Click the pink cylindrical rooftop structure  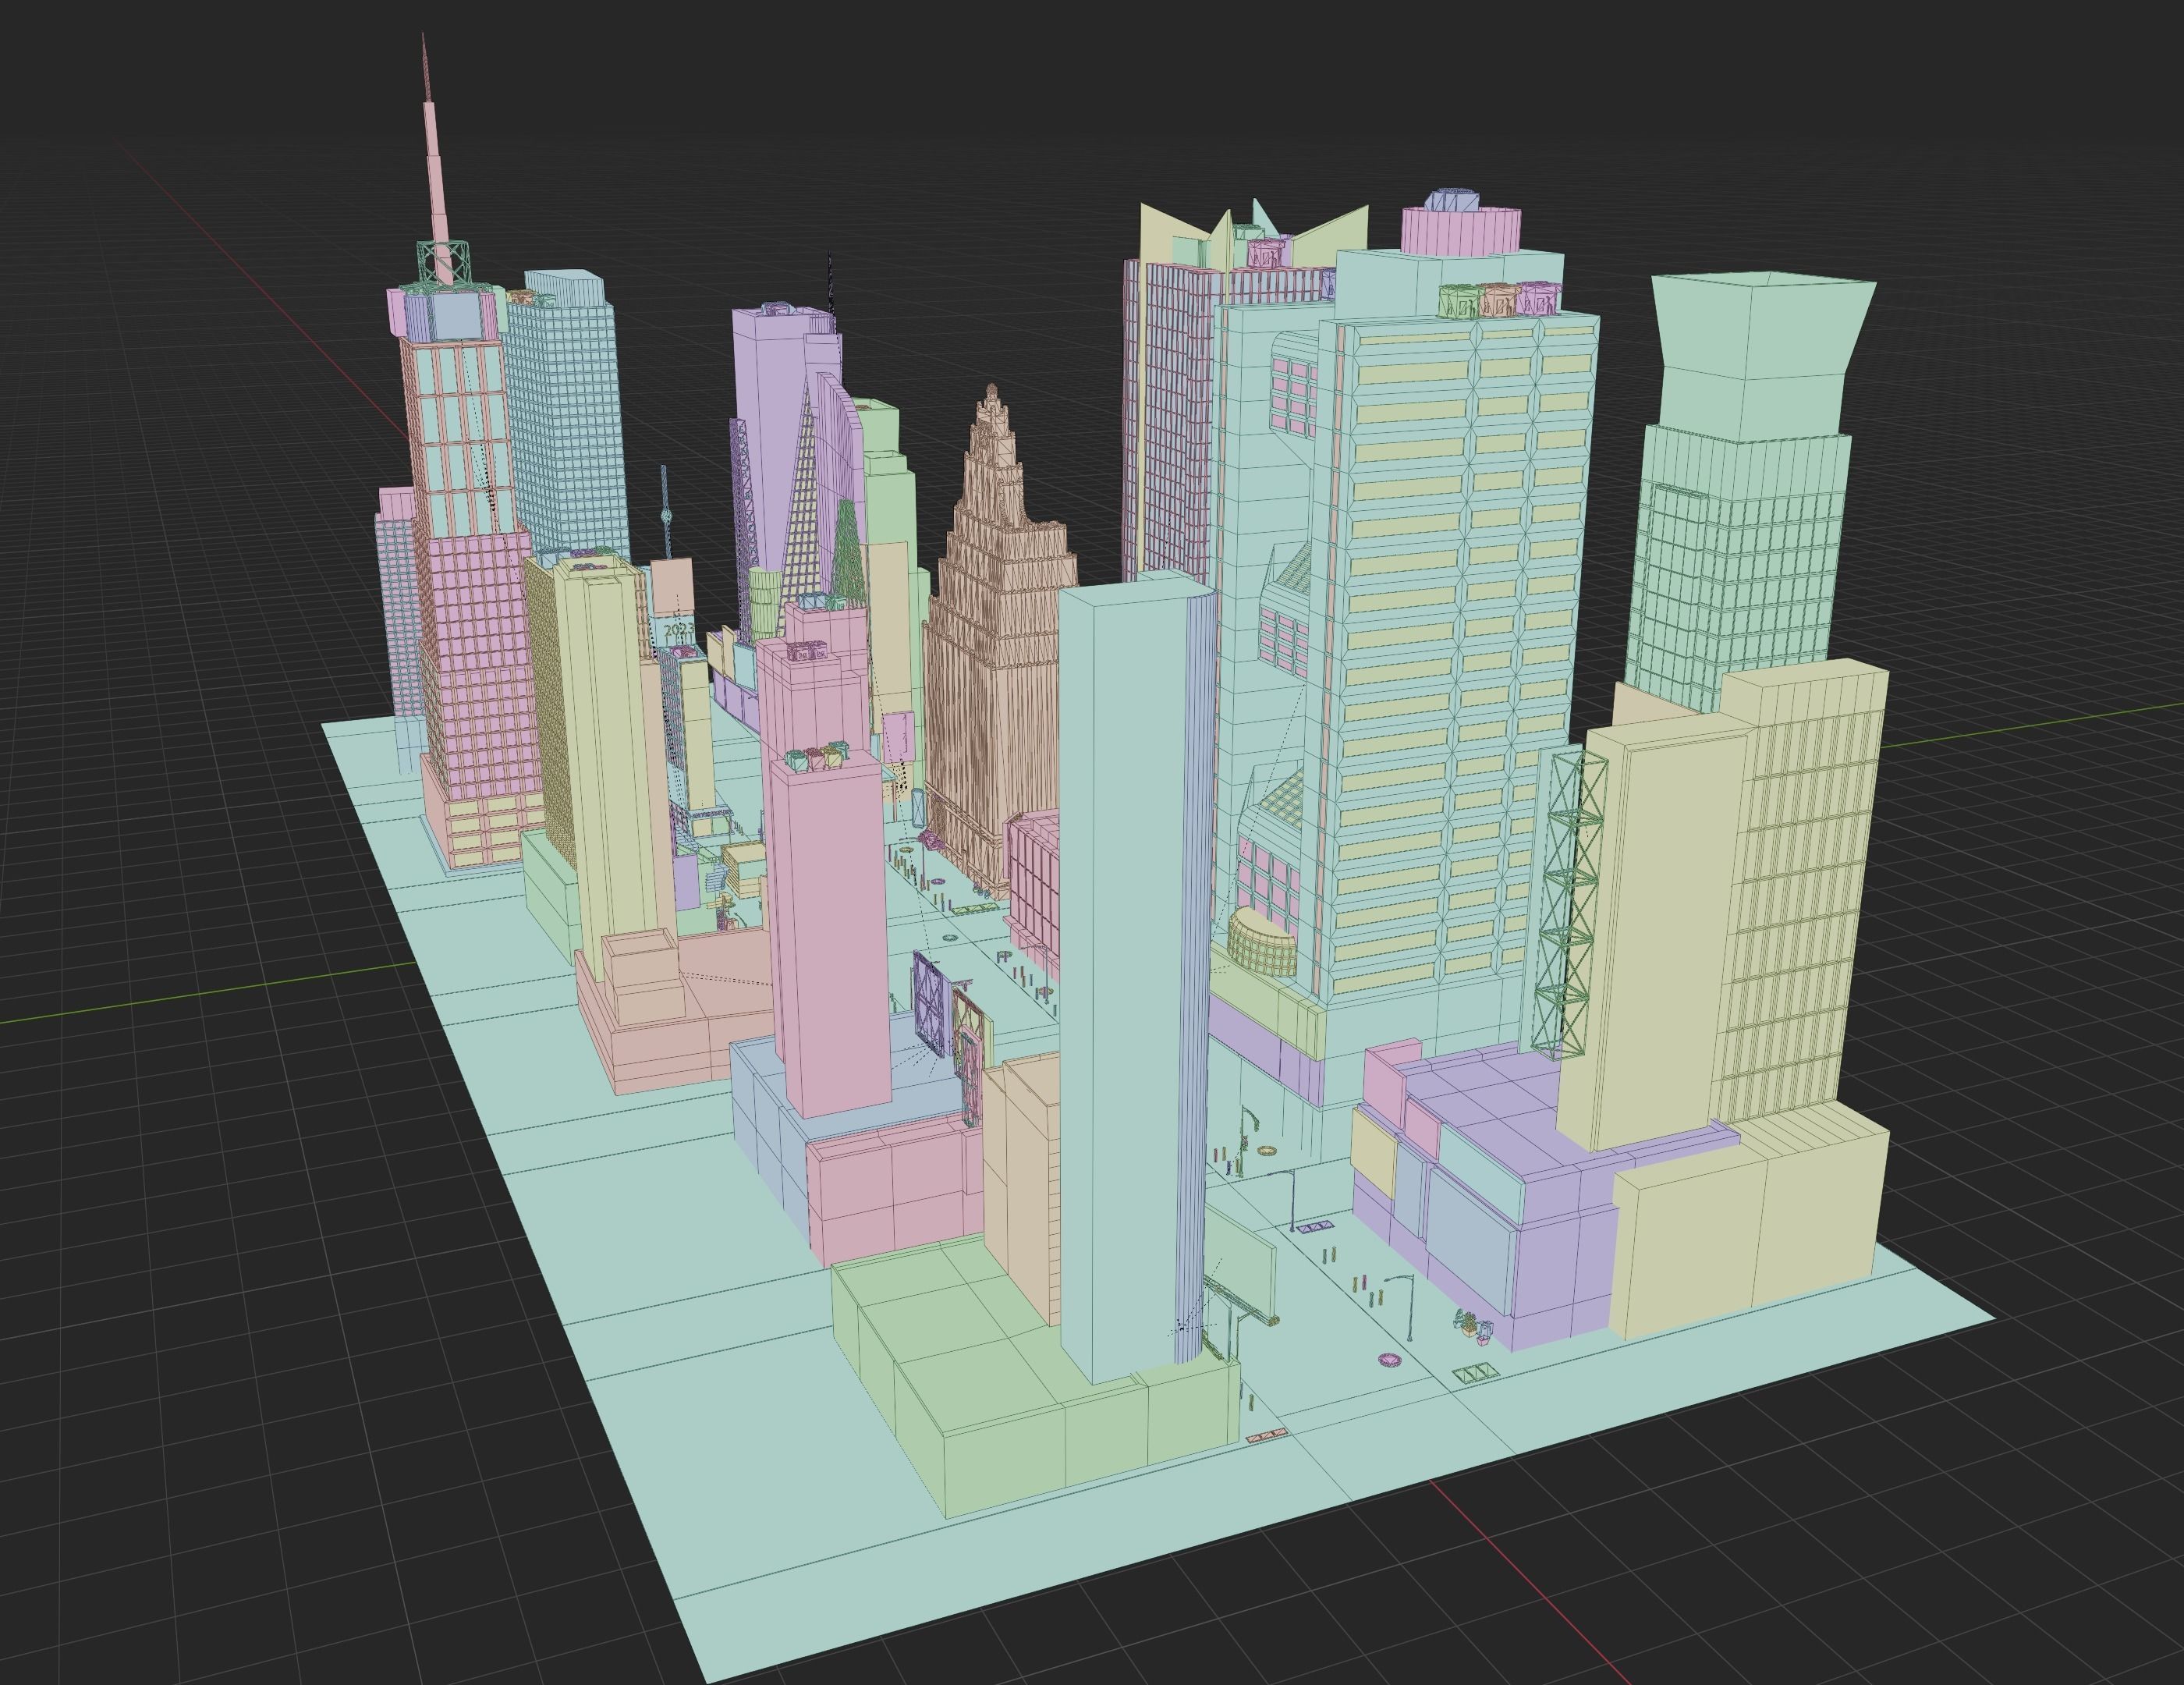(x=1460, y=230)
